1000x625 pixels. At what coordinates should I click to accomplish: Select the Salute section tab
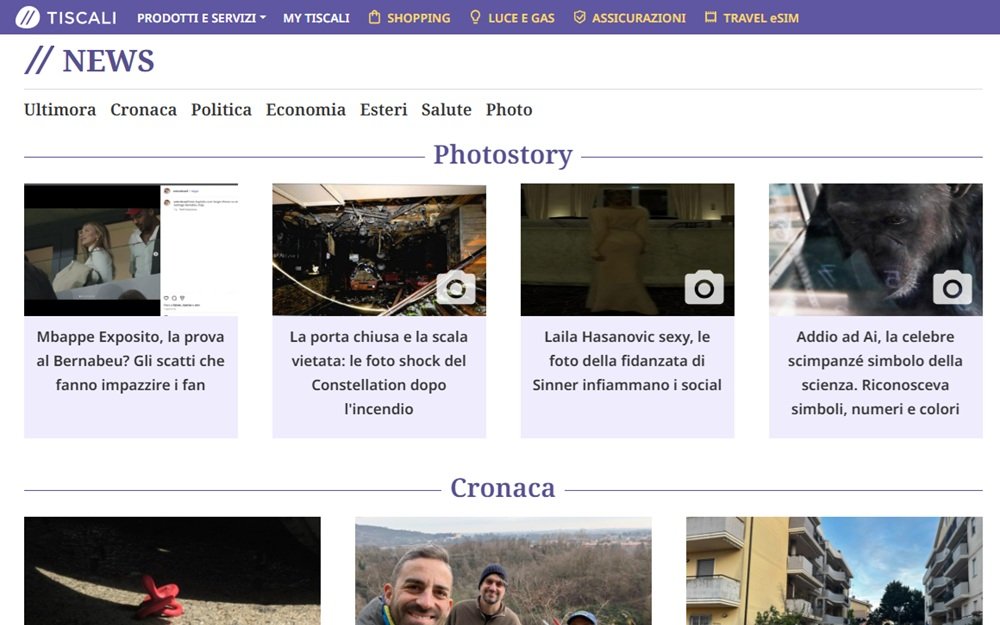(x=446, y=110)
